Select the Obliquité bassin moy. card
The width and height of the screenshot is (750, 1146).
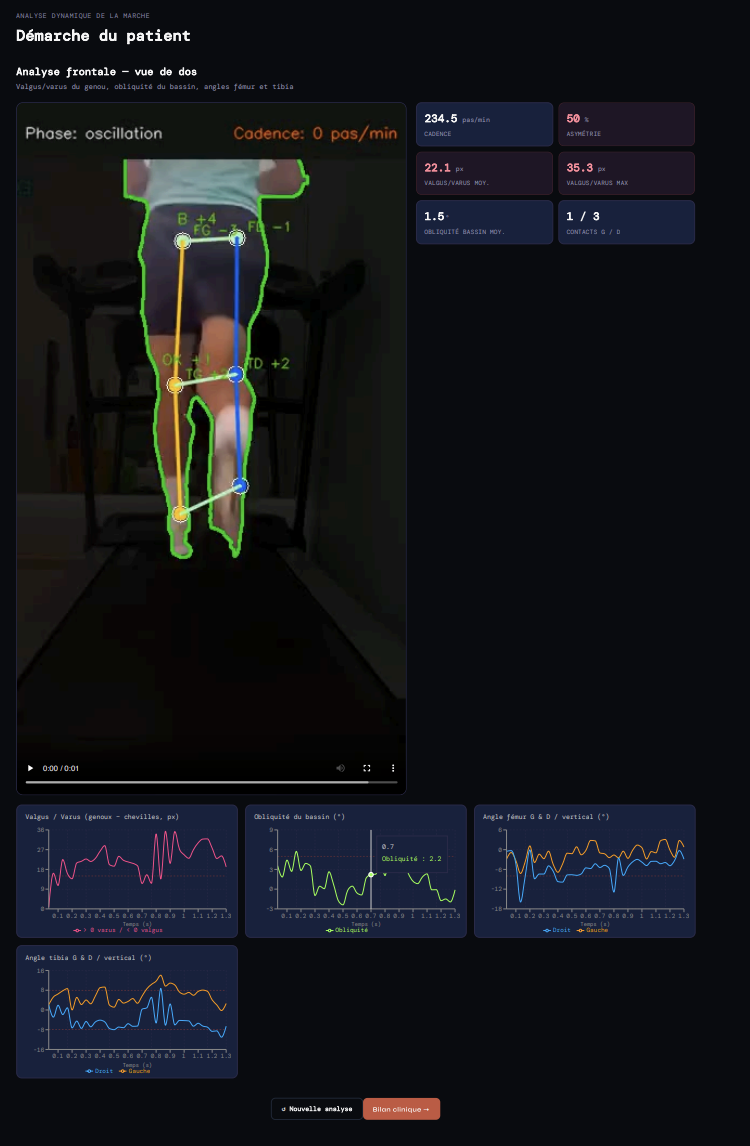[x=485, y=222]
